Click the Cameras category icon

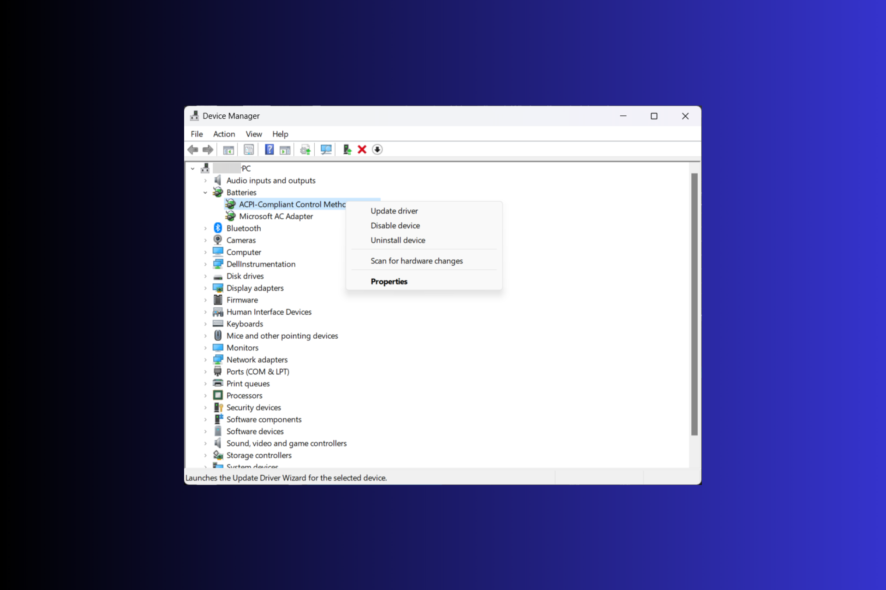point(218,240)
